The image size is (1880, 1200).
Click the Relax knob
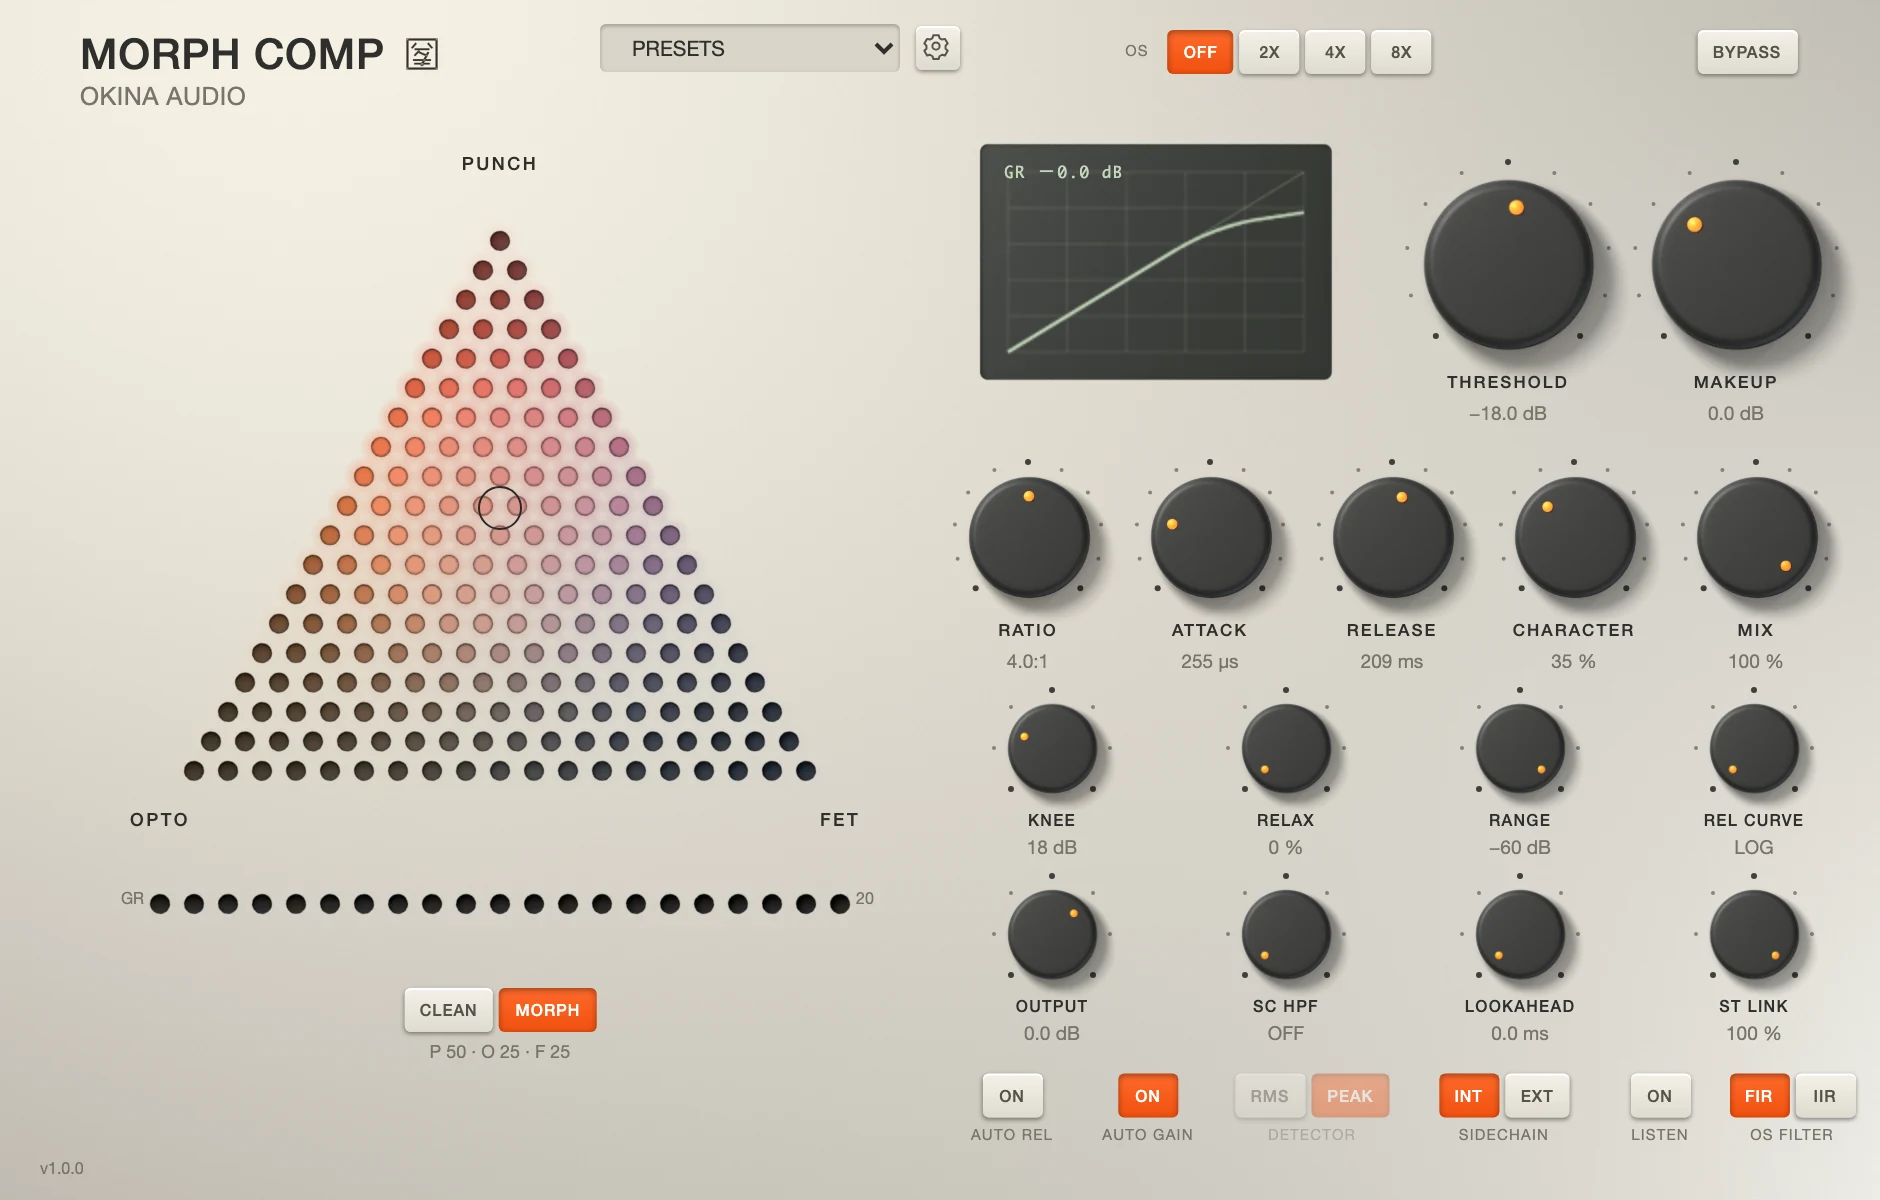[1286, 749]
